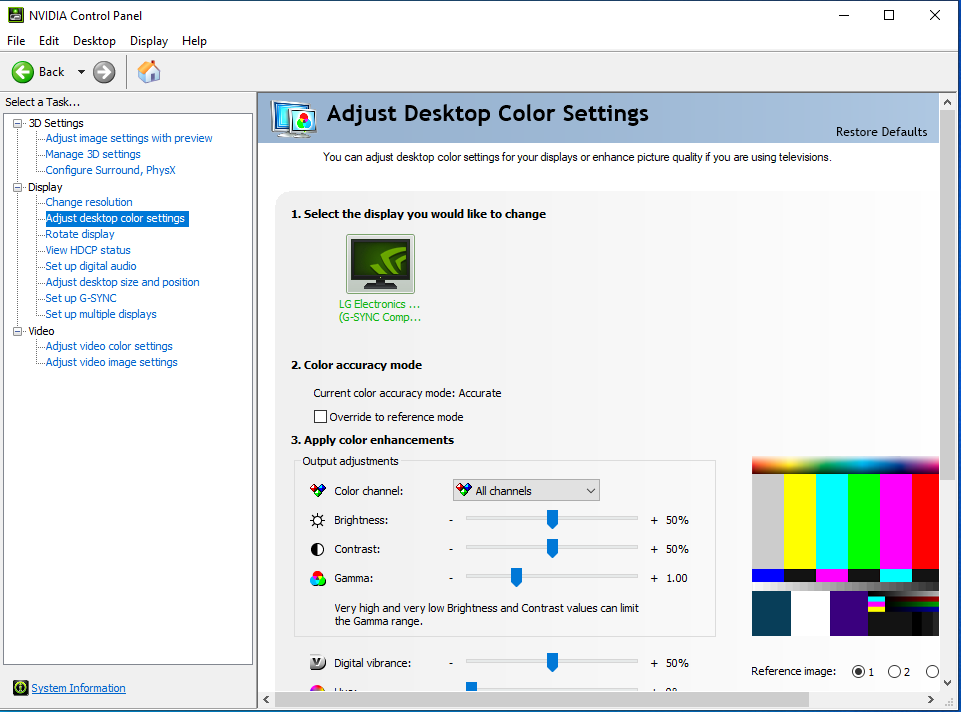Select Change resolution in task tree
Screen dimensions: 961x712
tap(89, 202)
